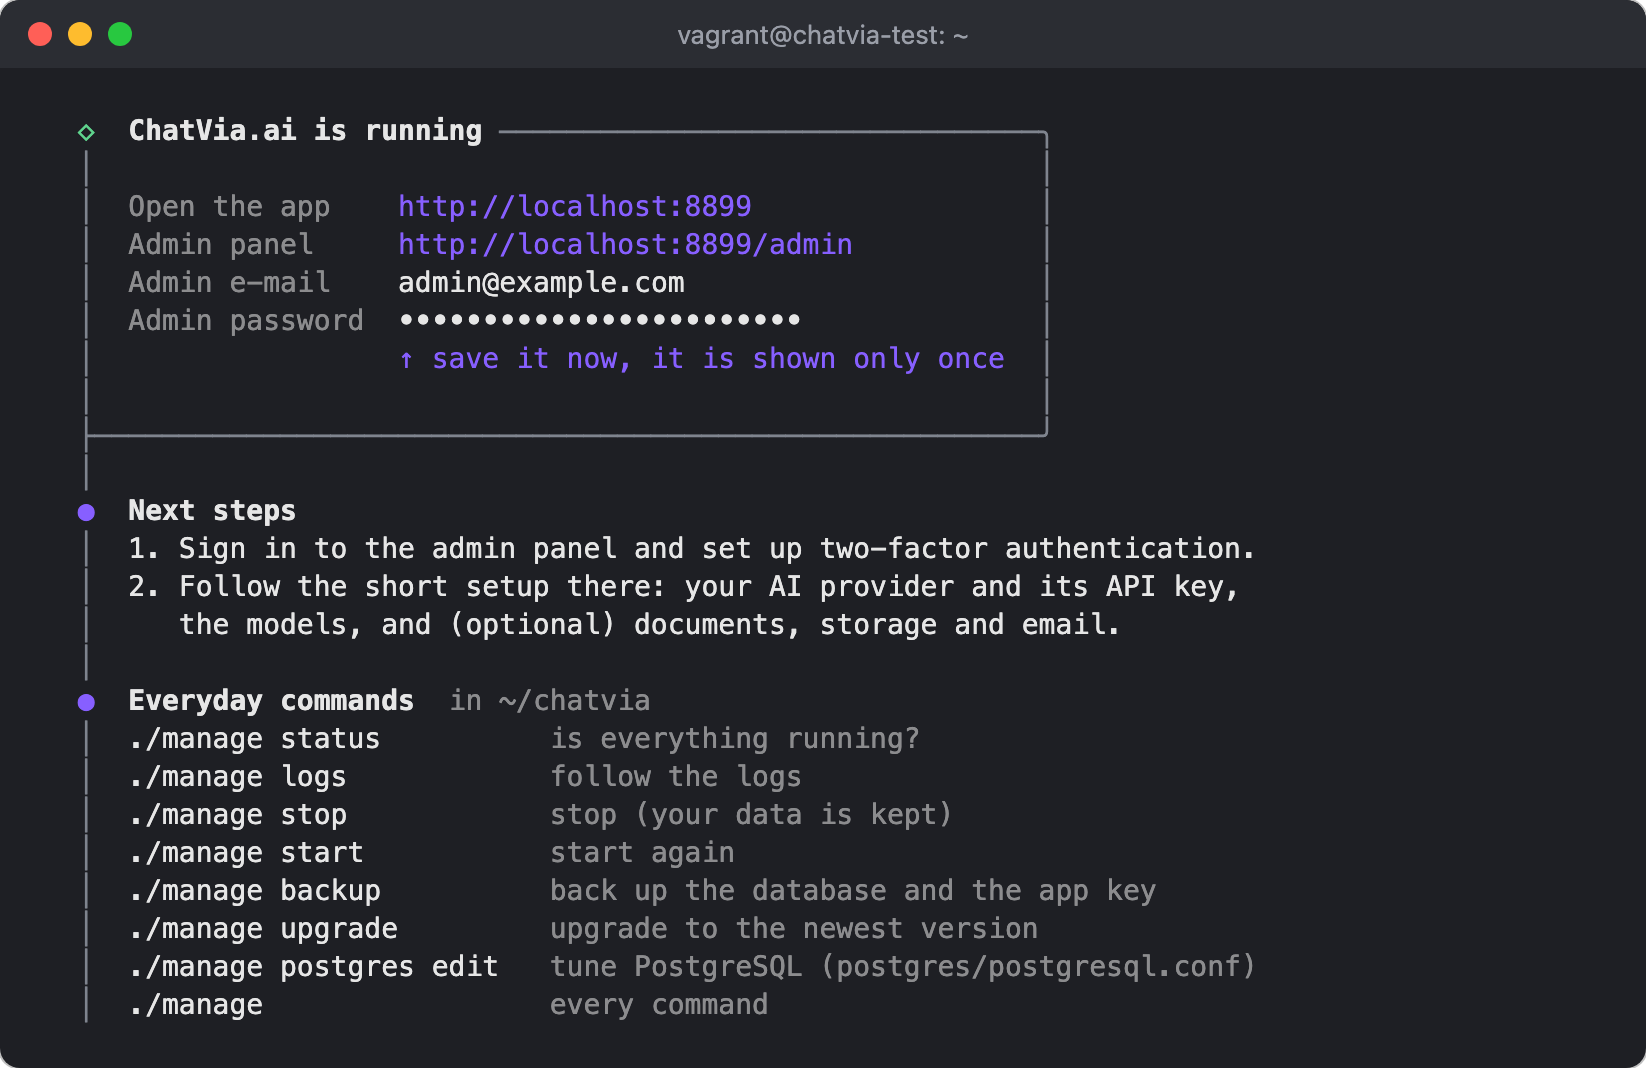1646x1068 pixels.
Task: Open the http://localhost:8899/admin link
Action: point(625,244)
